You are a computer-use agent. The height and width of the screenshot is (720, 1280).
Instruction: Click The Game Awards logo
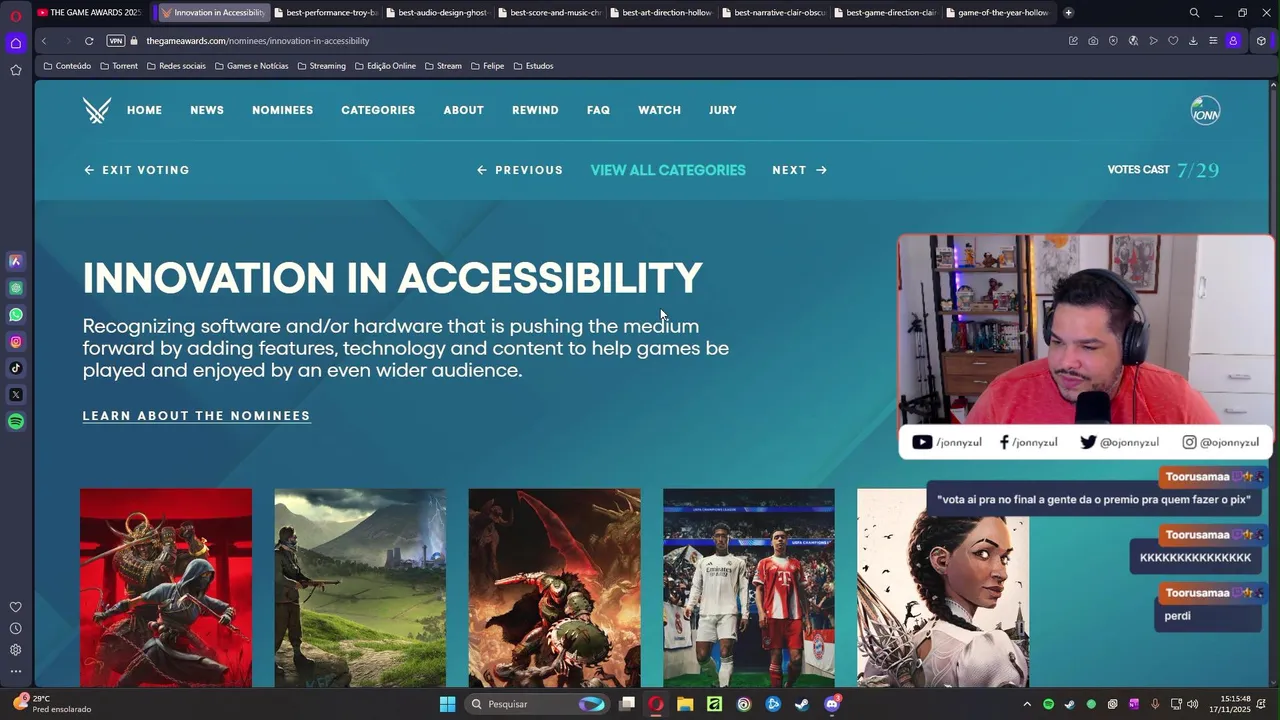(x=97, y=110)
